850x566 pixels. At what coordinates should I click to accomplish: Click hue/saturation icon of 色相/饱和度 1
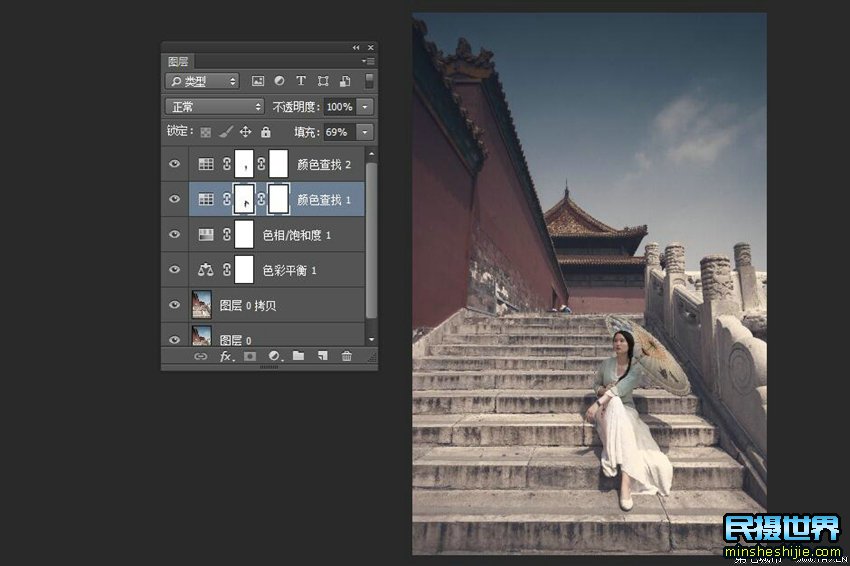pyautogui.click(x=206, y=234)
